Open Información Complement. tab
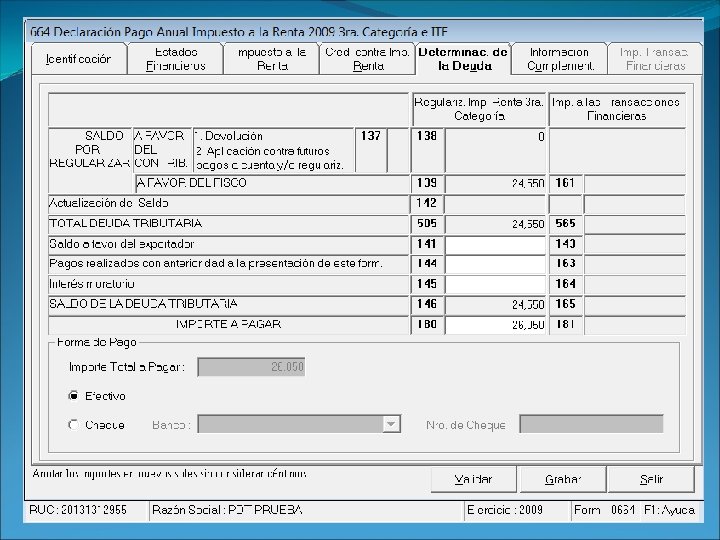The height and width of the screenshot is (540, 720). [x=560, y=59]
